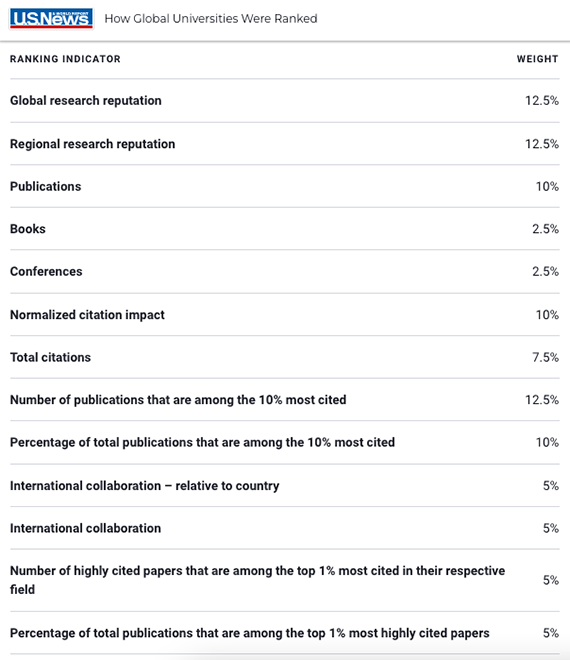Click Percentage of total publications among 10% most cited
This screenshot has width=570, height=660.
(x=202, y=442)
